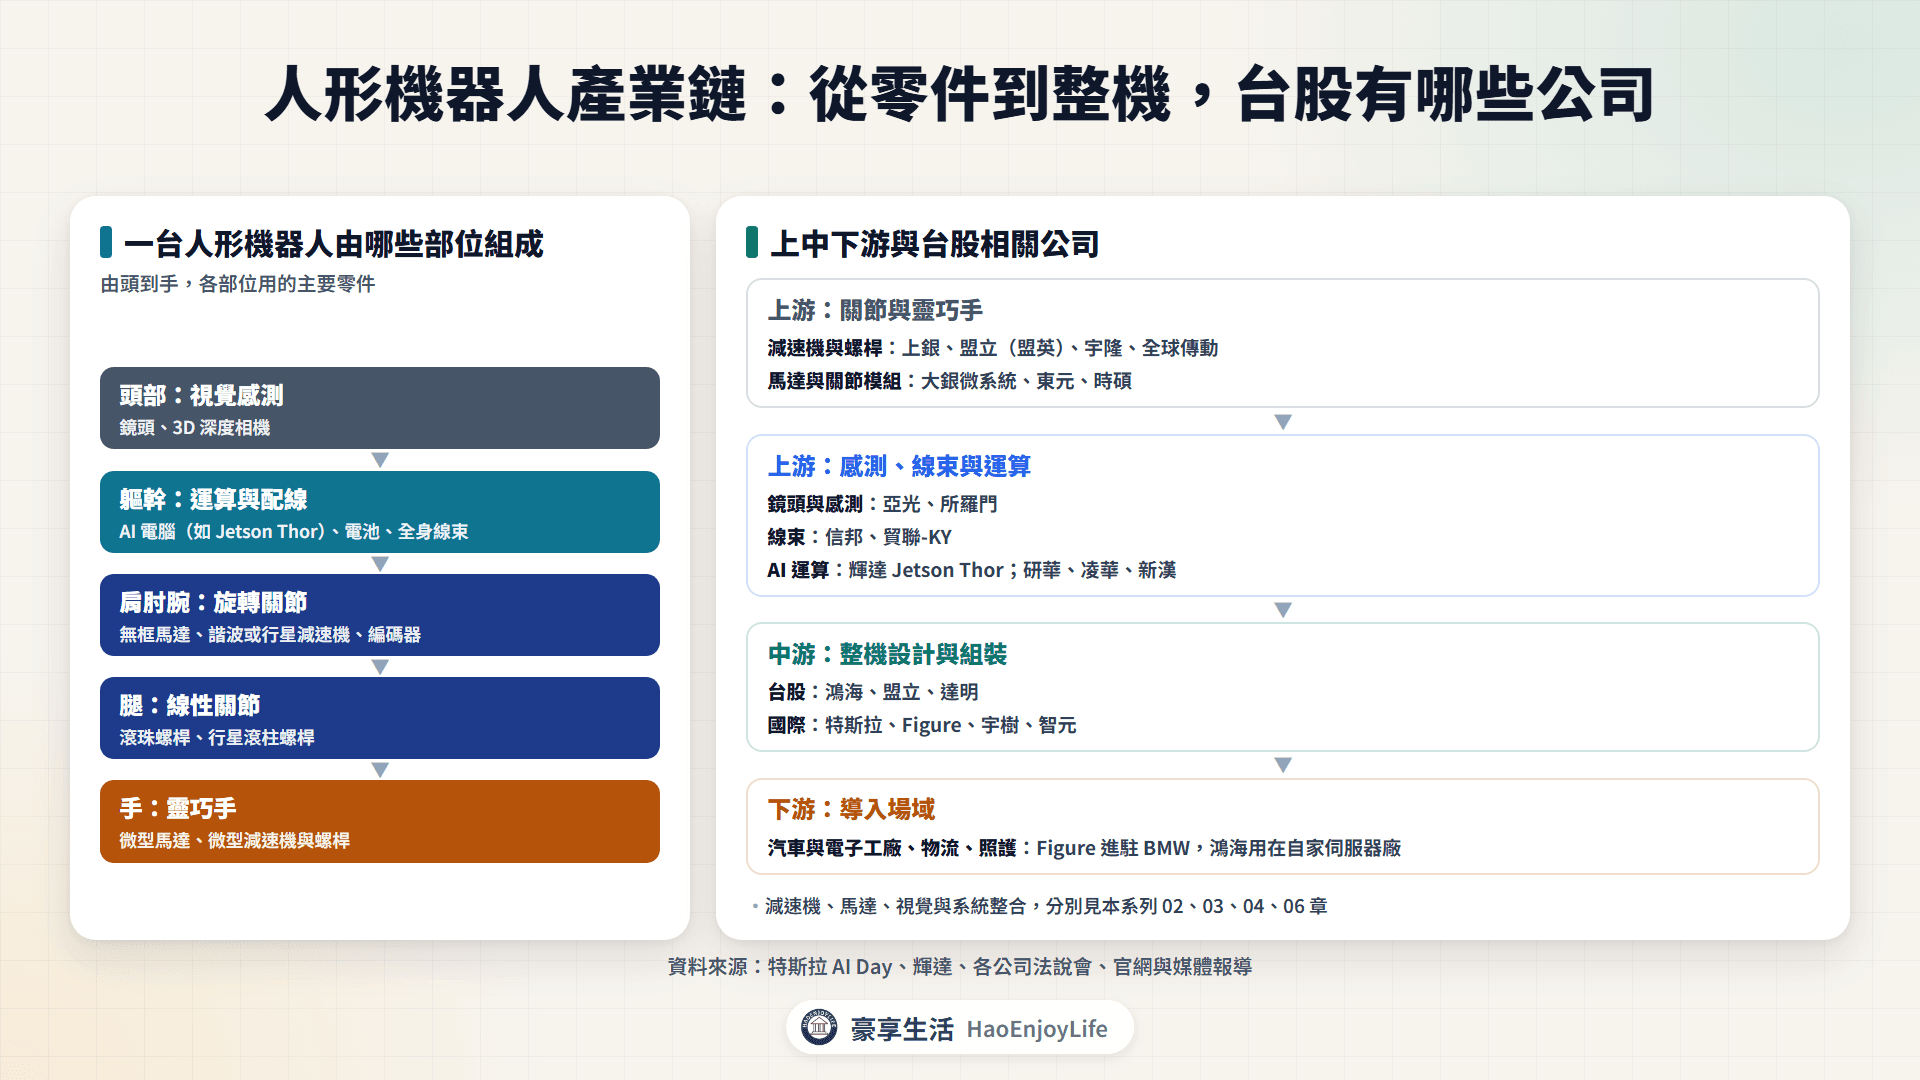The height and width of the screenshot is (1080, 1920).
Task: Click the line starting 馬達與關節模組
Action: (950, 381)
